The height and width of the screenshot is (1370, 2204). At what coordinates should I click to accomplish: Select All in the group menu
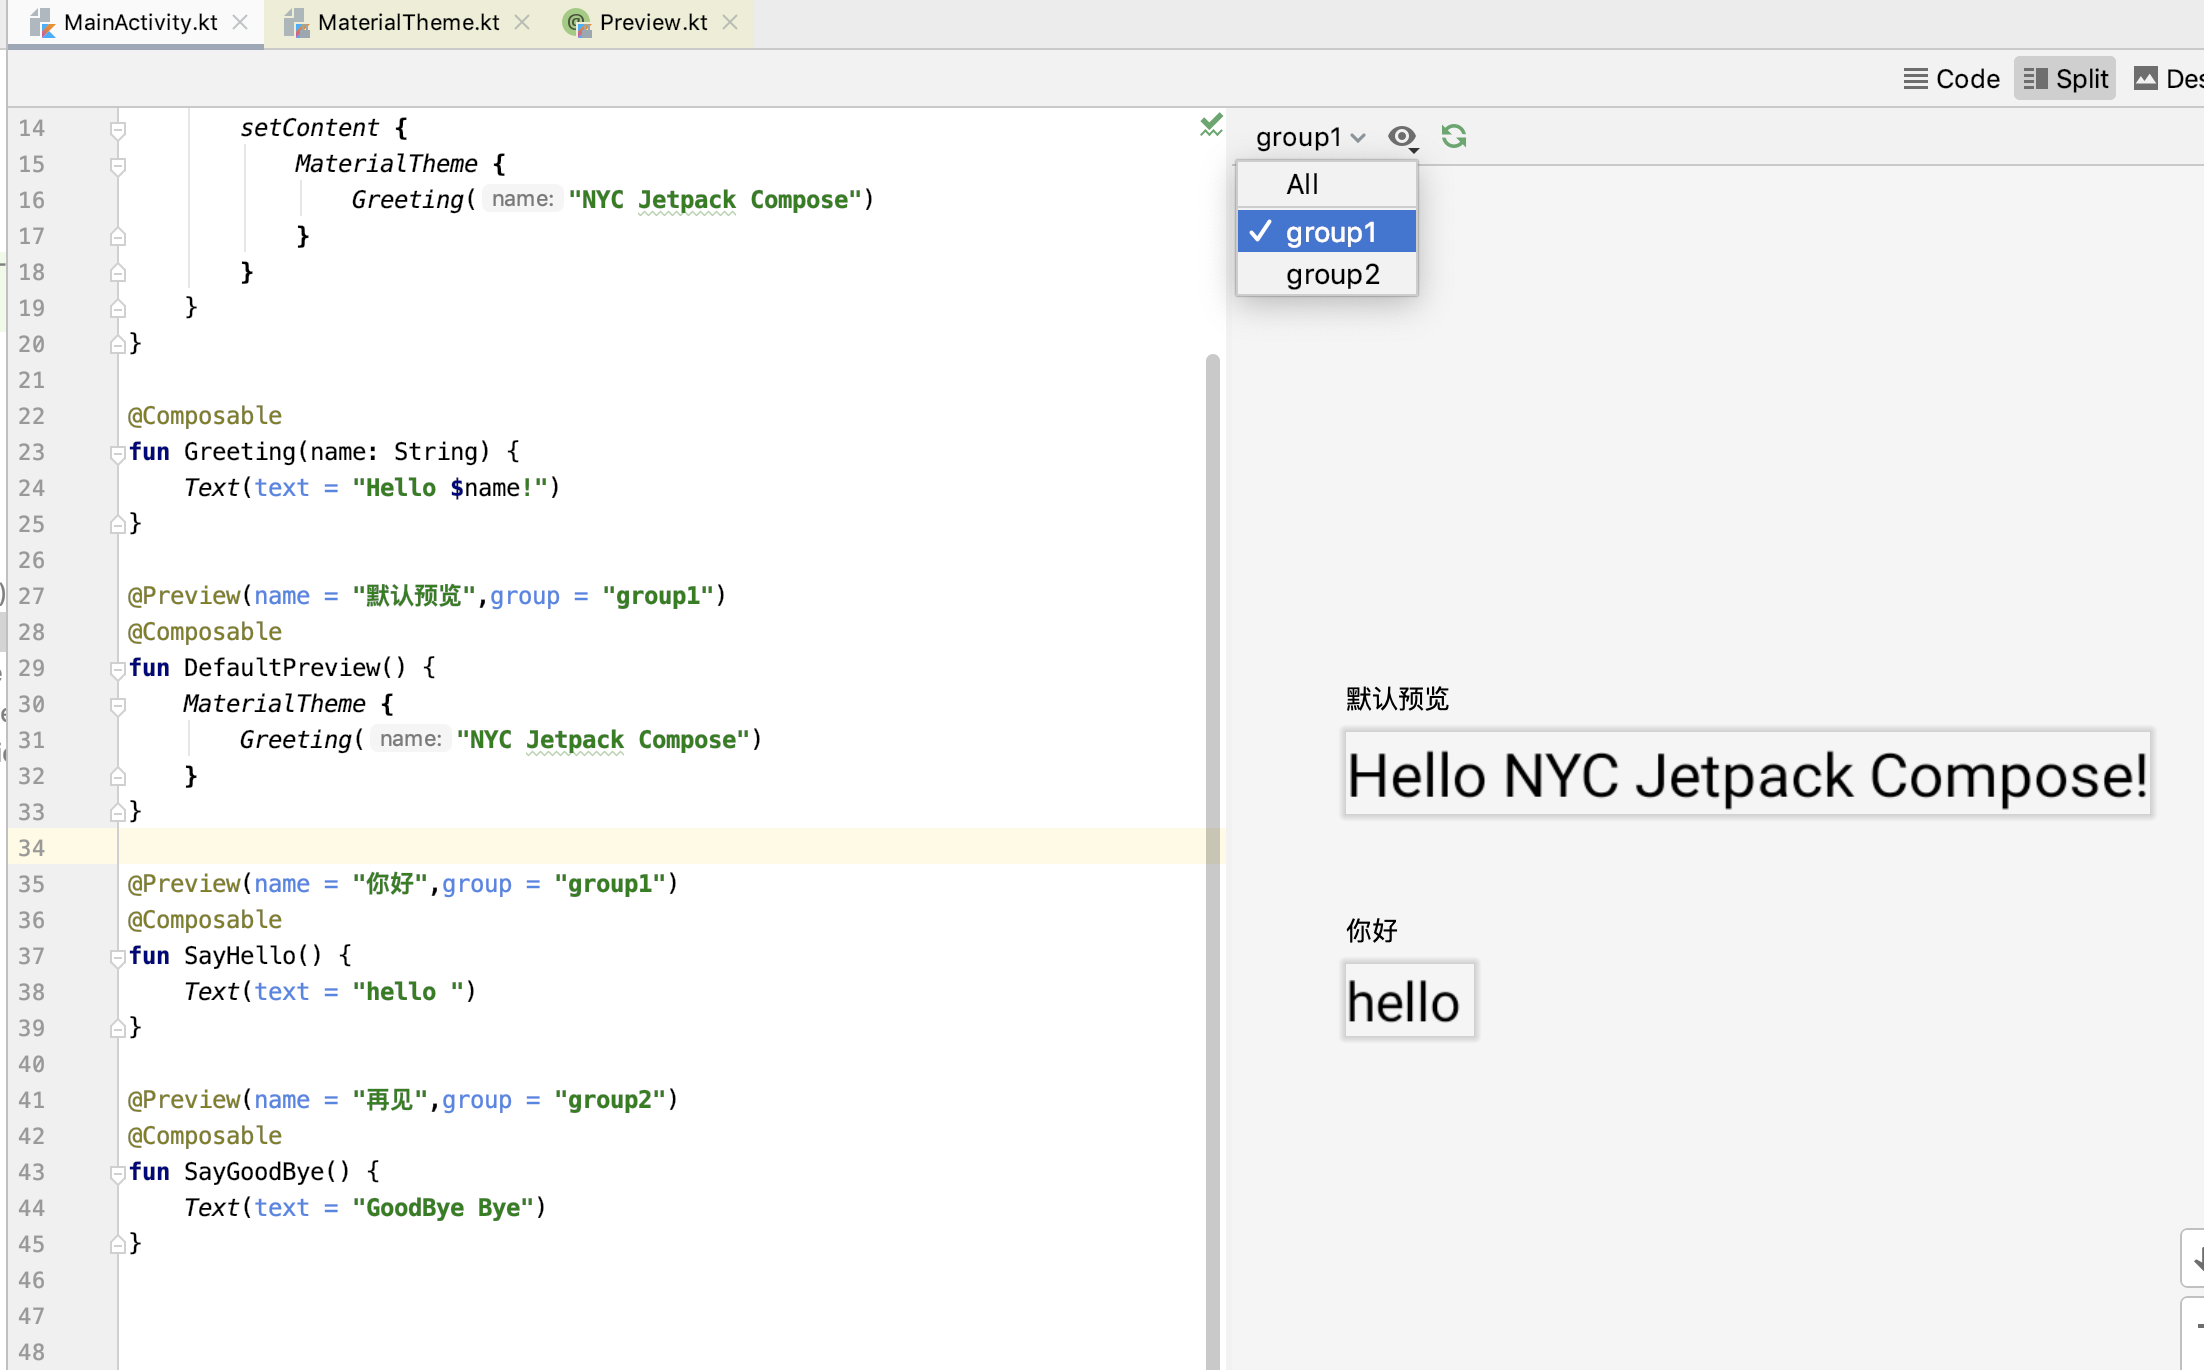pyautogui.click(x=1303, y=184)
